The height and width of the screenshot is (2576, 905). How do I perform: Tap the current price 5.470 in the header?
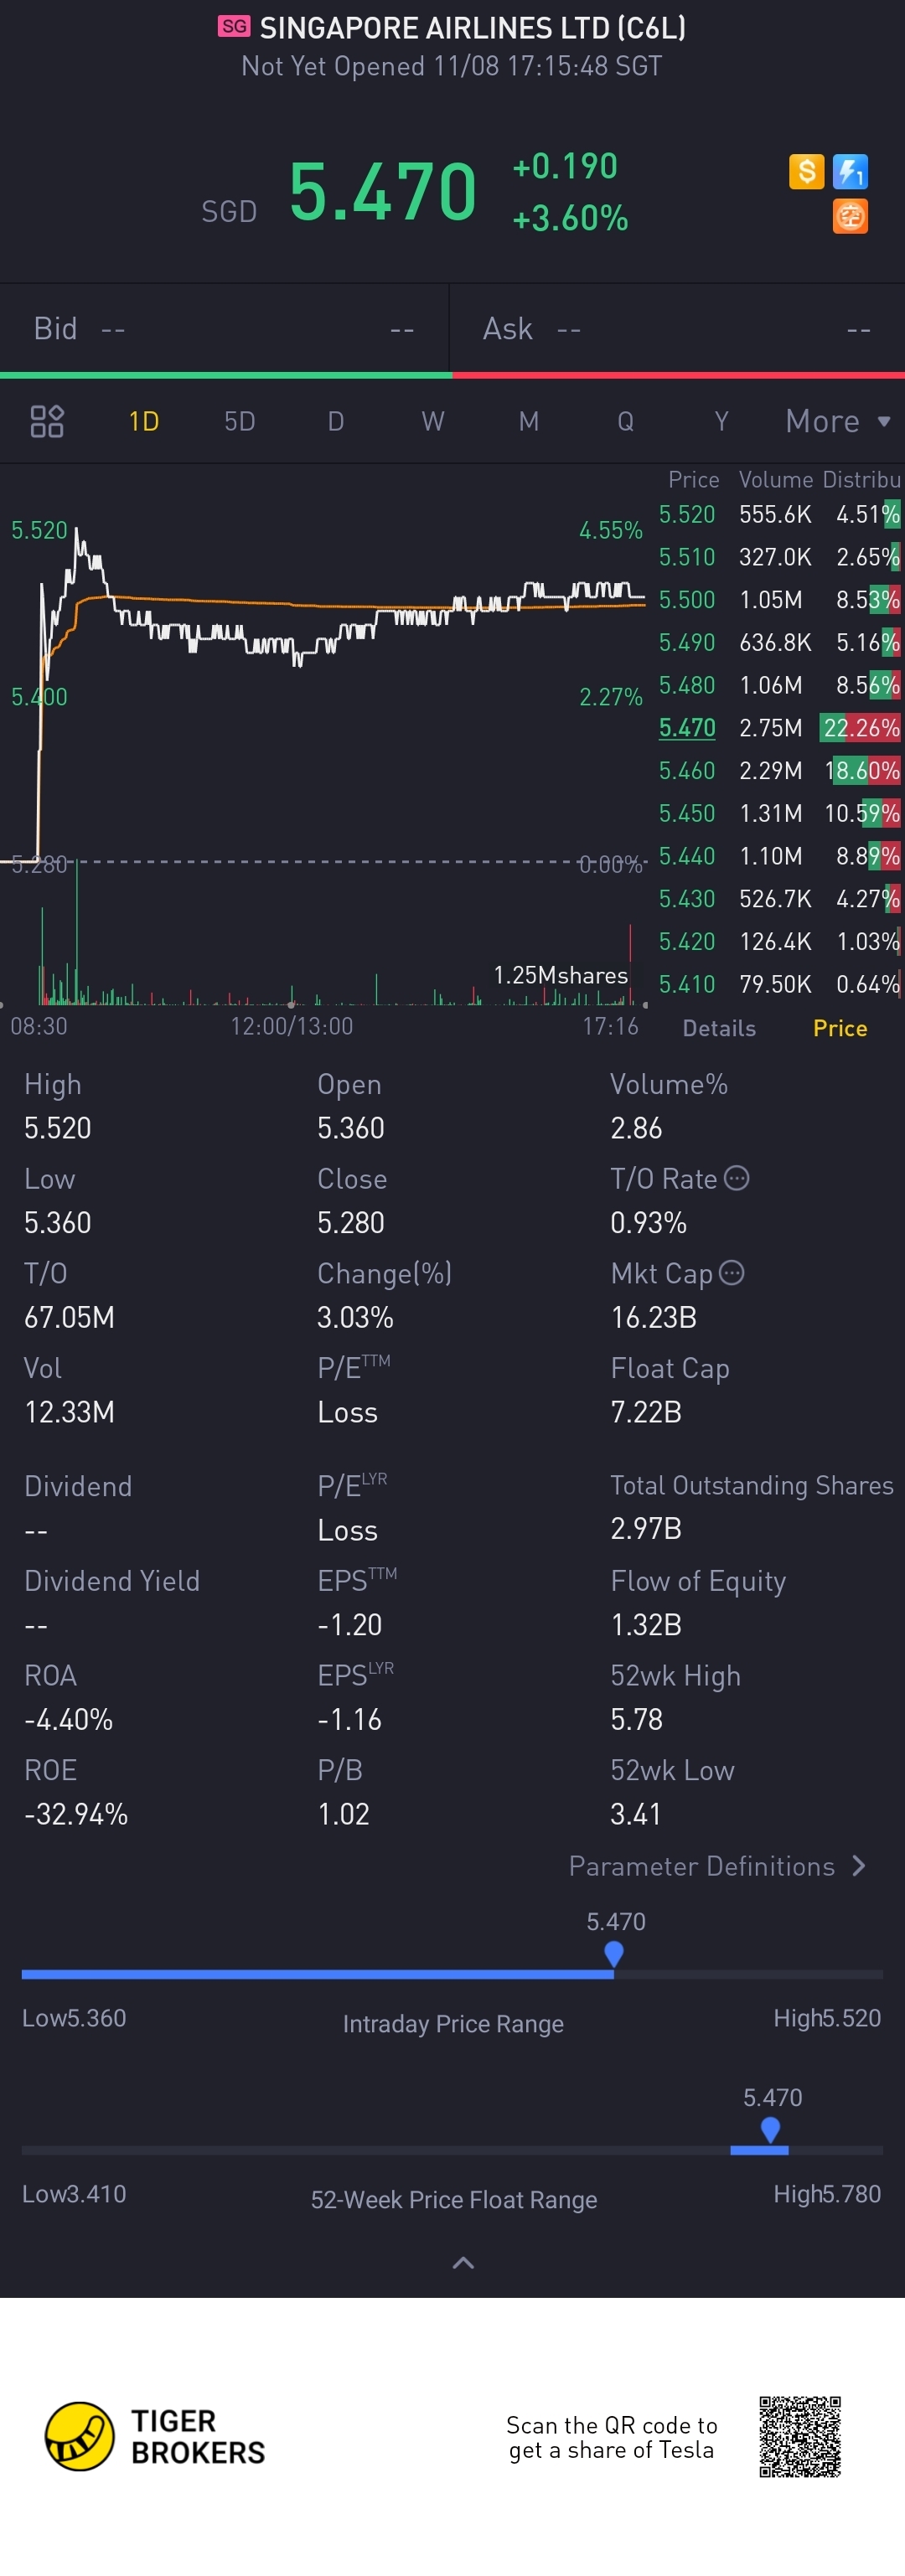383,191
